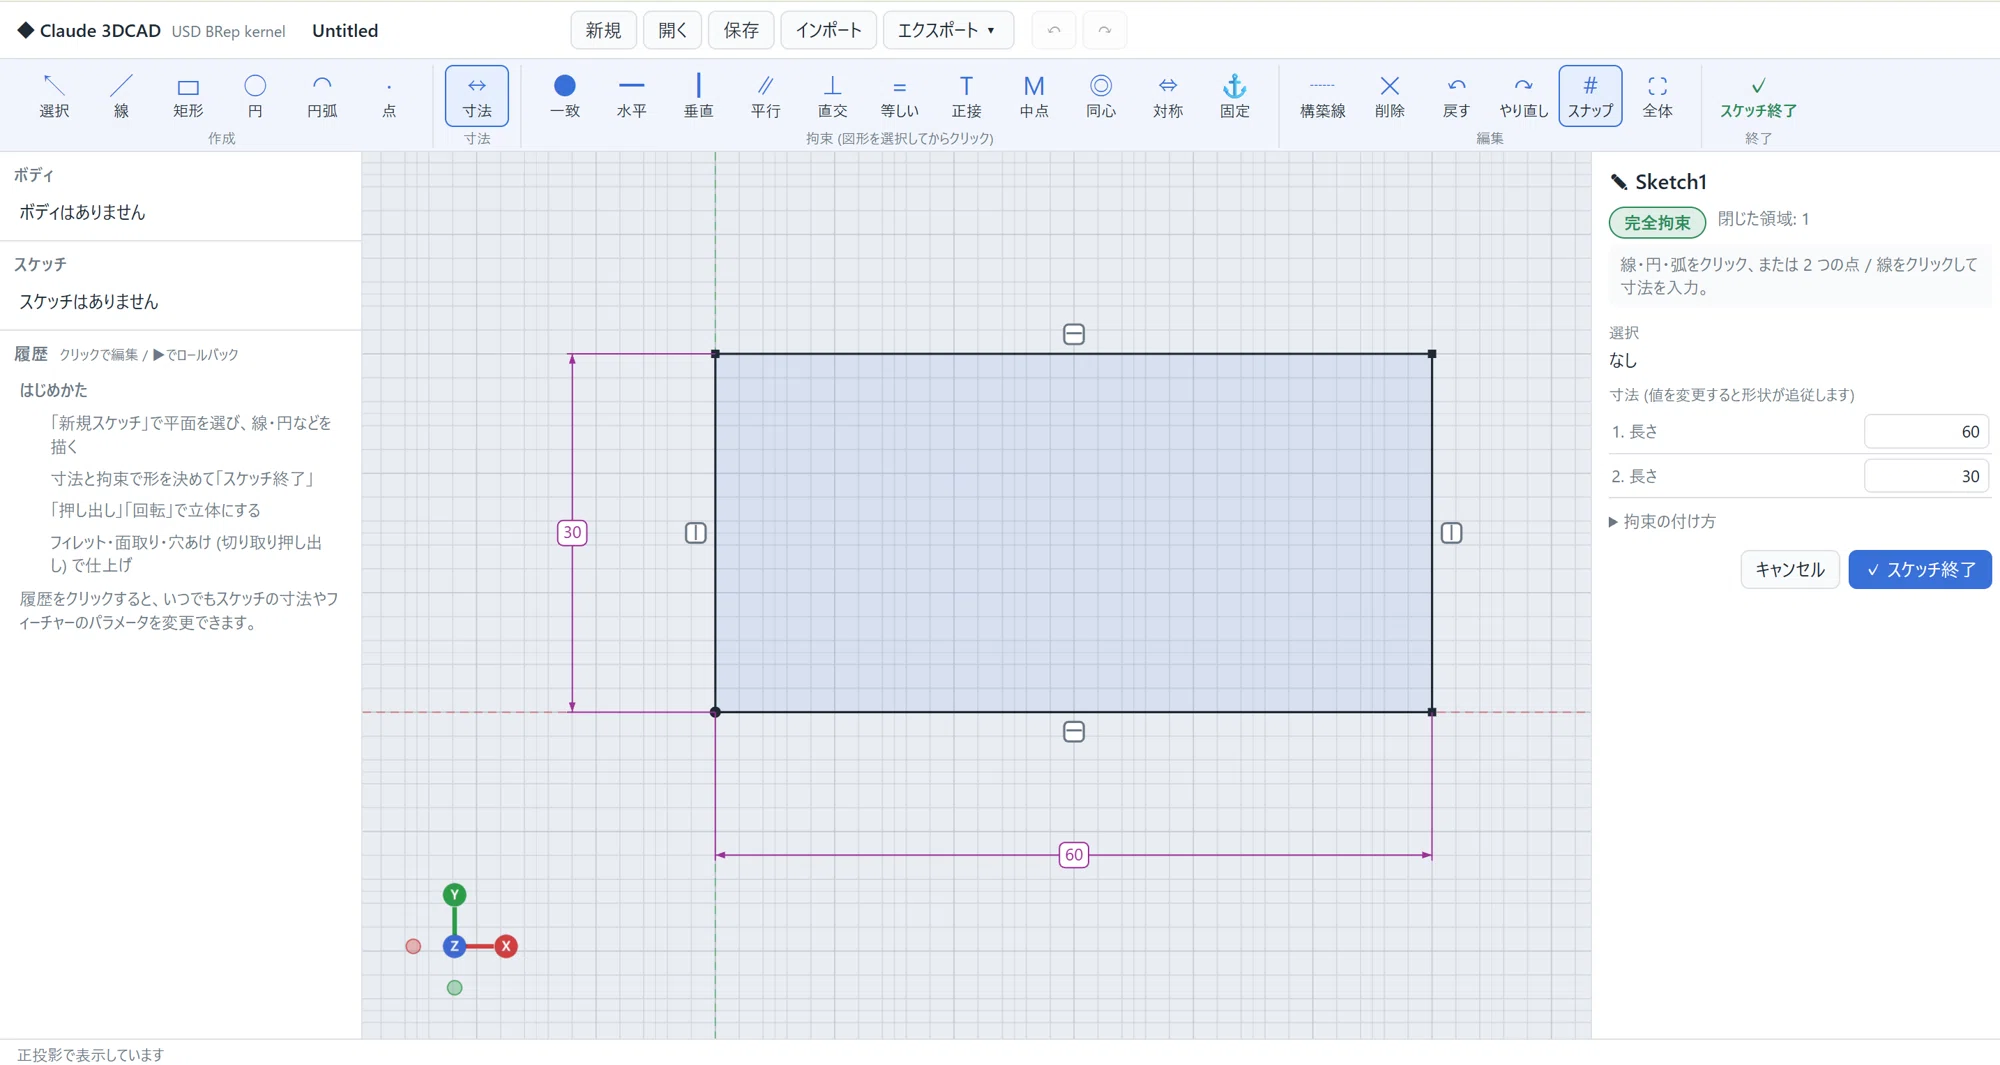Open the エクスポート export dropdown

click(947, 30)
